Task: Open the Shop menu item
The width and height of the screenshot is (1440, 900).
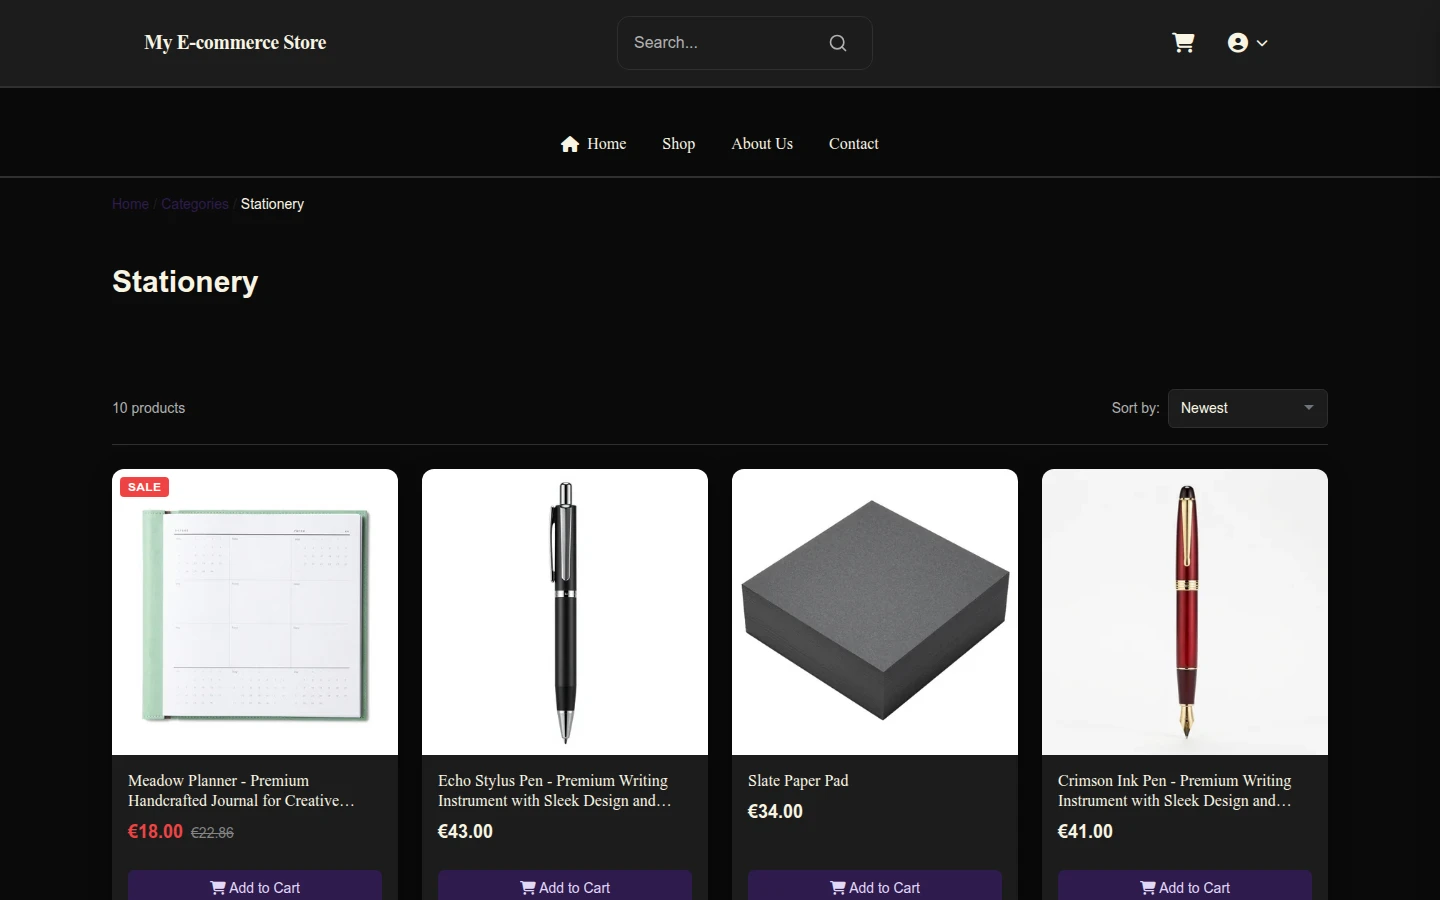Action: pos(679,144)
